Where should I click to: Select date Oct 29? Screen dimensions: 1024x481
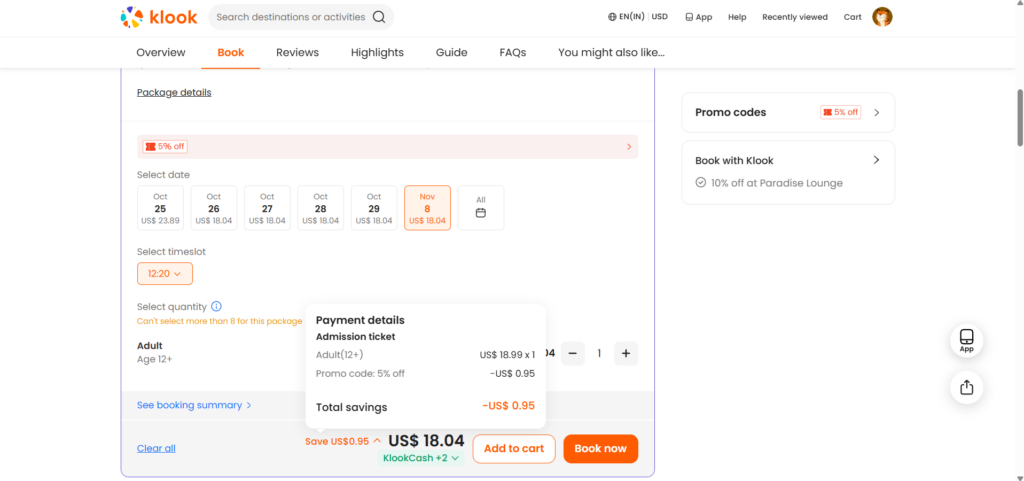pyautogui.click(x=374, y=208)
